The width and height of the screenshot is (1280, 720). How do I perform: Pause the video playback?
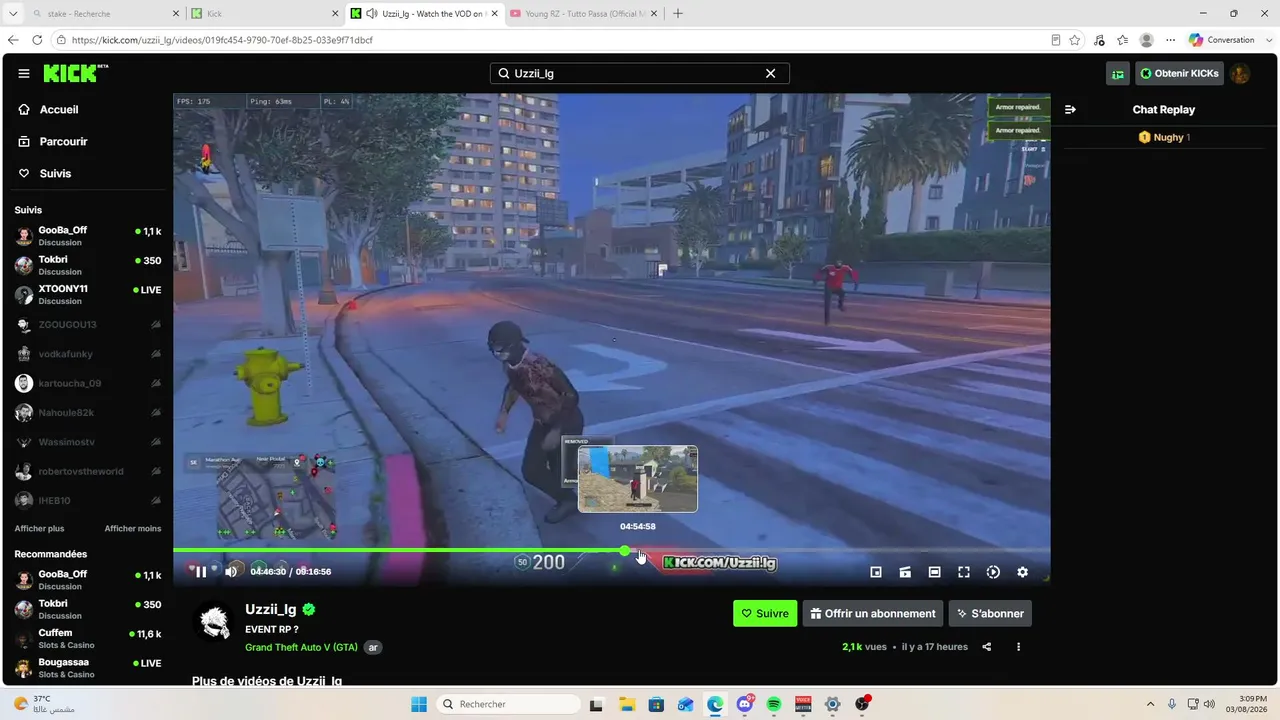pyautogui.click(x=201, y=572)
